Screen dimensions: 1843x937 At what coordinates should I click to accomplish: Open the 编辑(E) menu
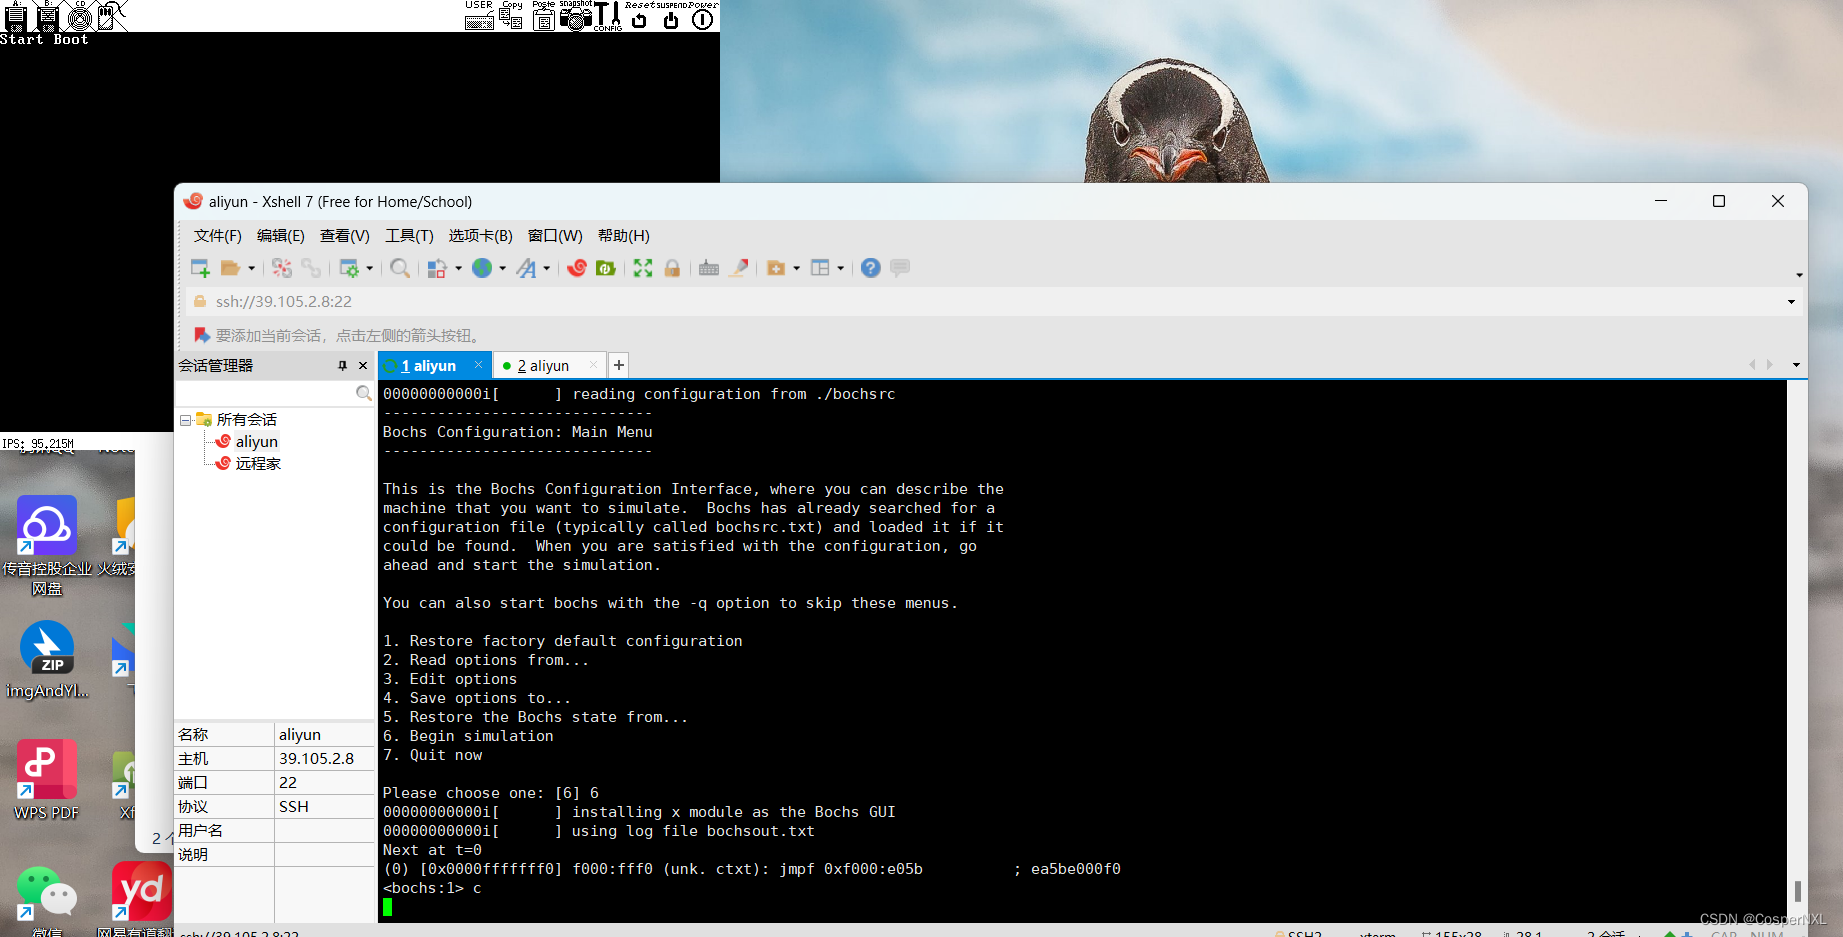[x=280, y=236]
